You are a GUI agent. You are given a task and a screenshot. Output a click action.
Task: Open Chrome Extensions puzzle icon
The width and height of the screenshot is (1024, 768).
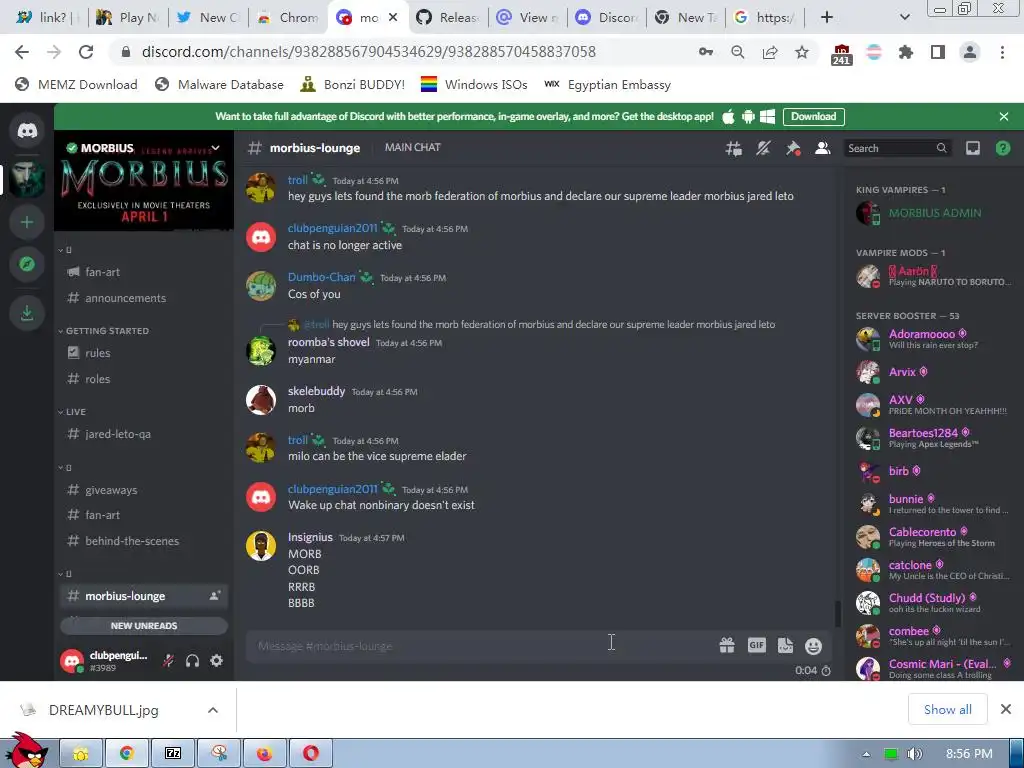(906, 52)
